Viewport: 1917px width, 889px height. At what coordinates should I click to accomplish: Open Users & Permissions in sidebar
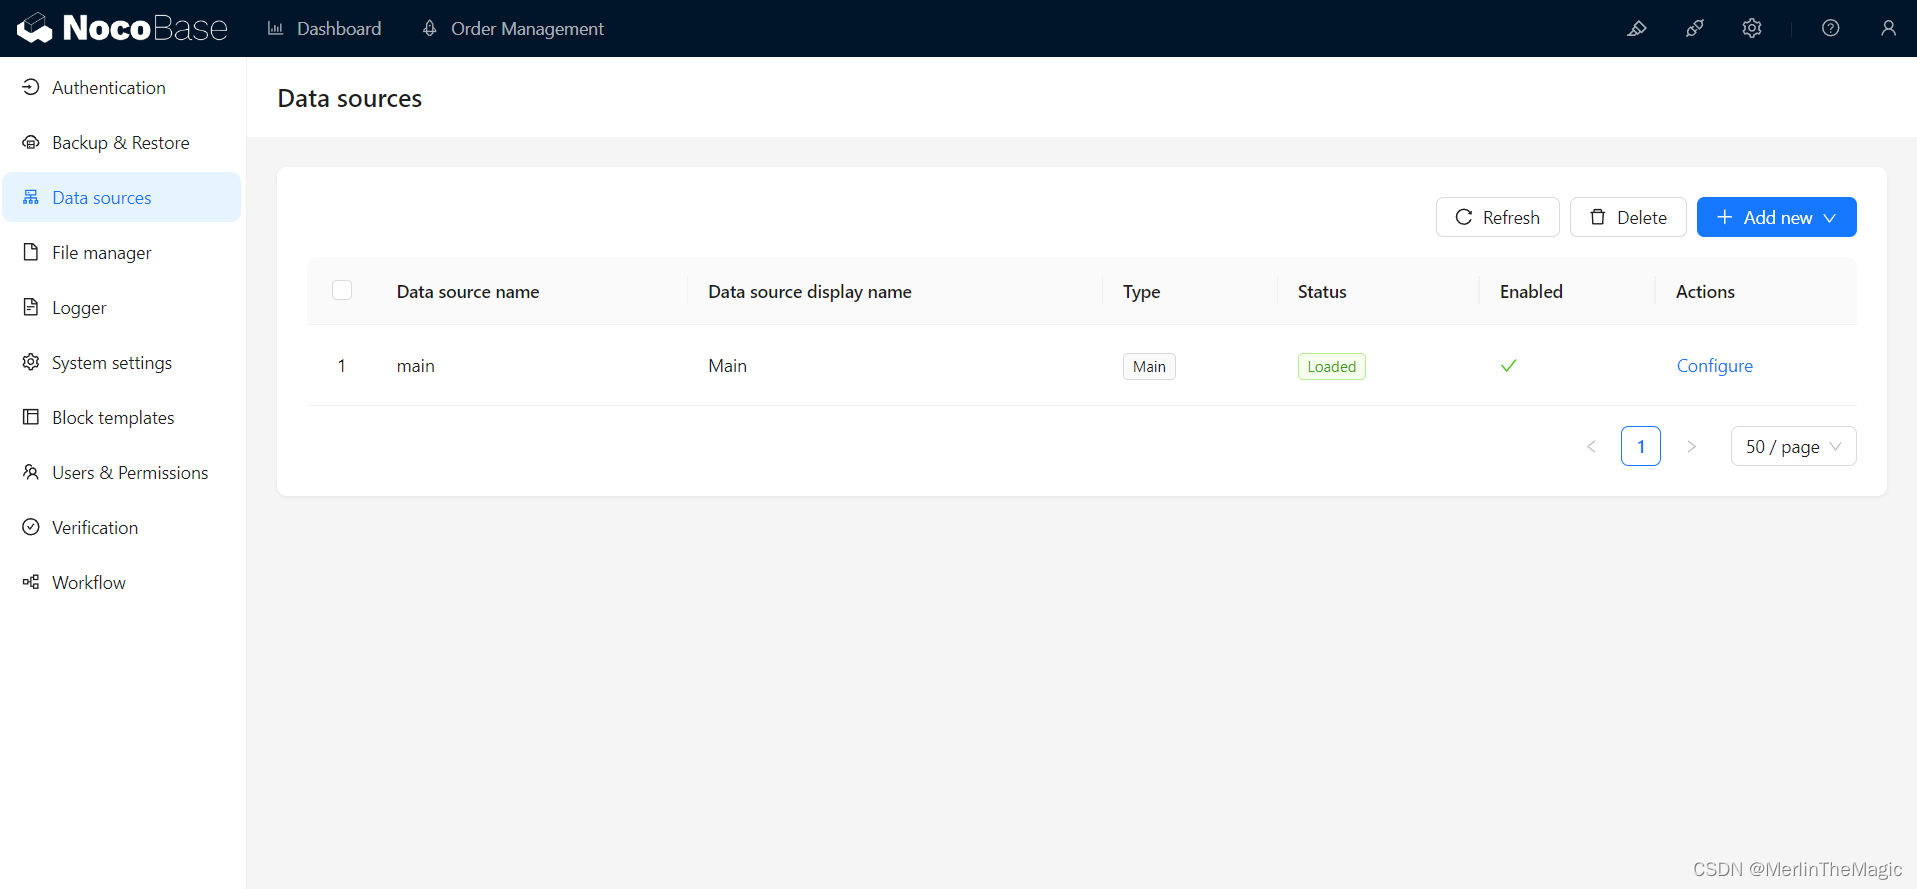[x=122, y=472]
